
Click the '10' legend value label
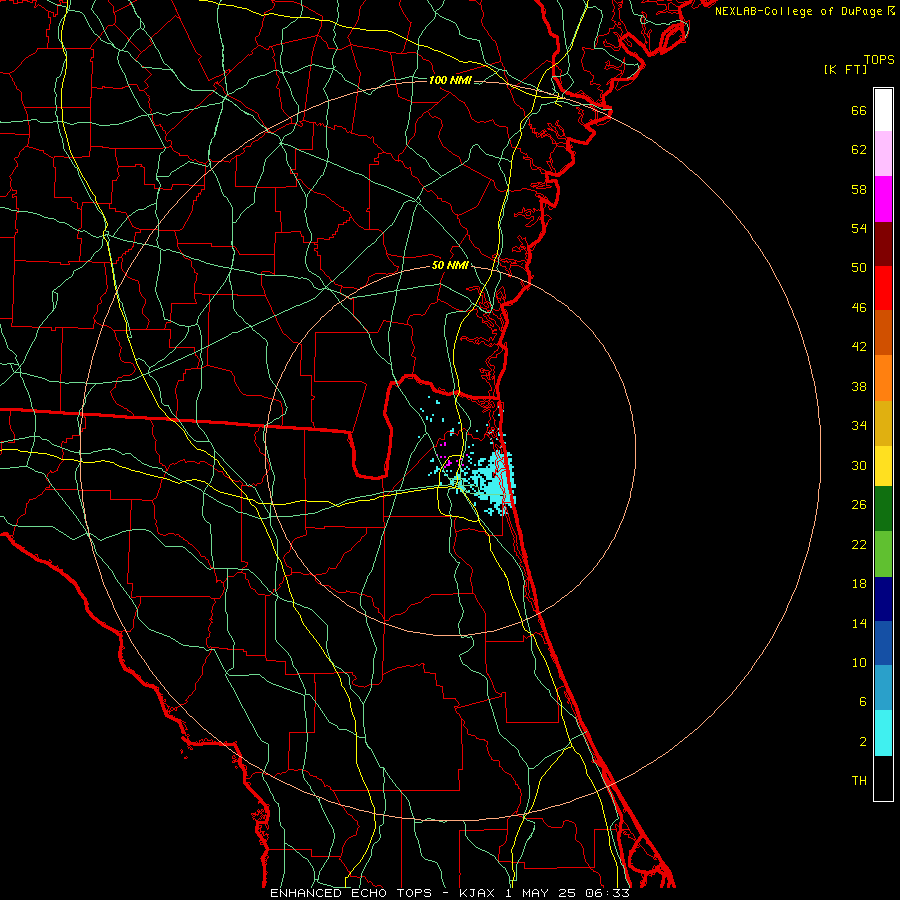click(x=859, y=663)
